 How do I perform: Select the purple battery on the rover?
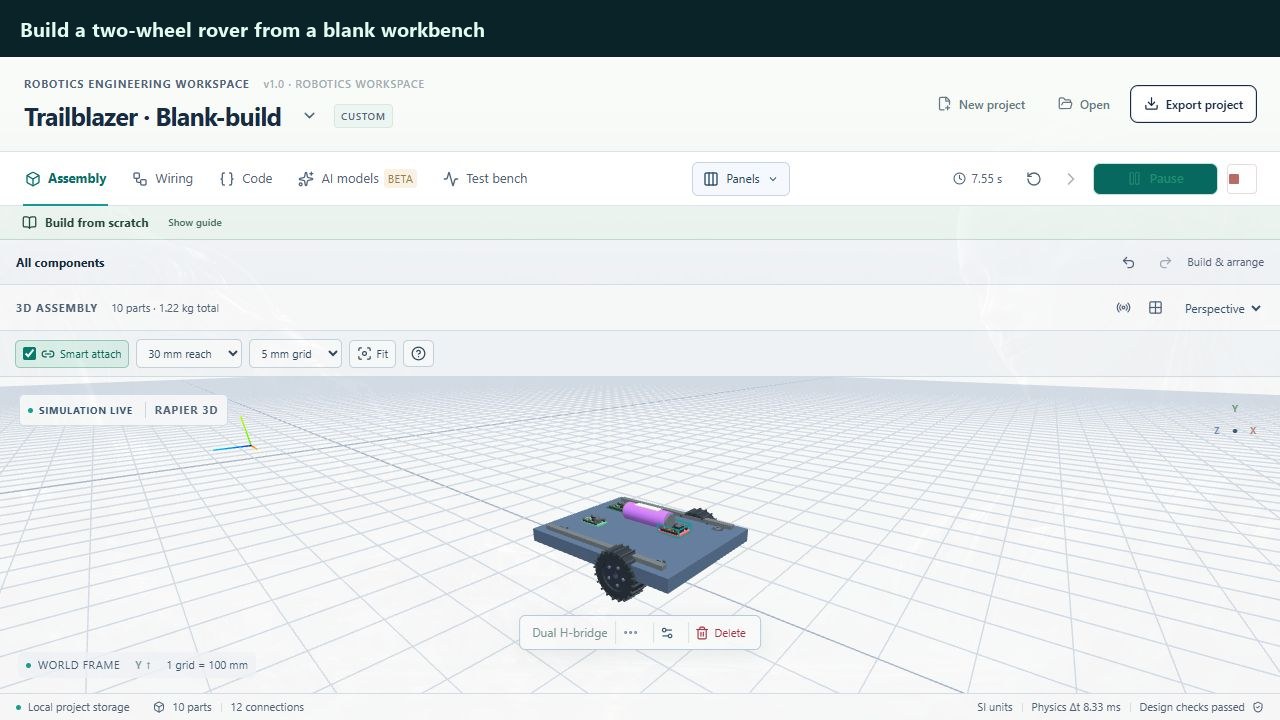coord(645,516)
